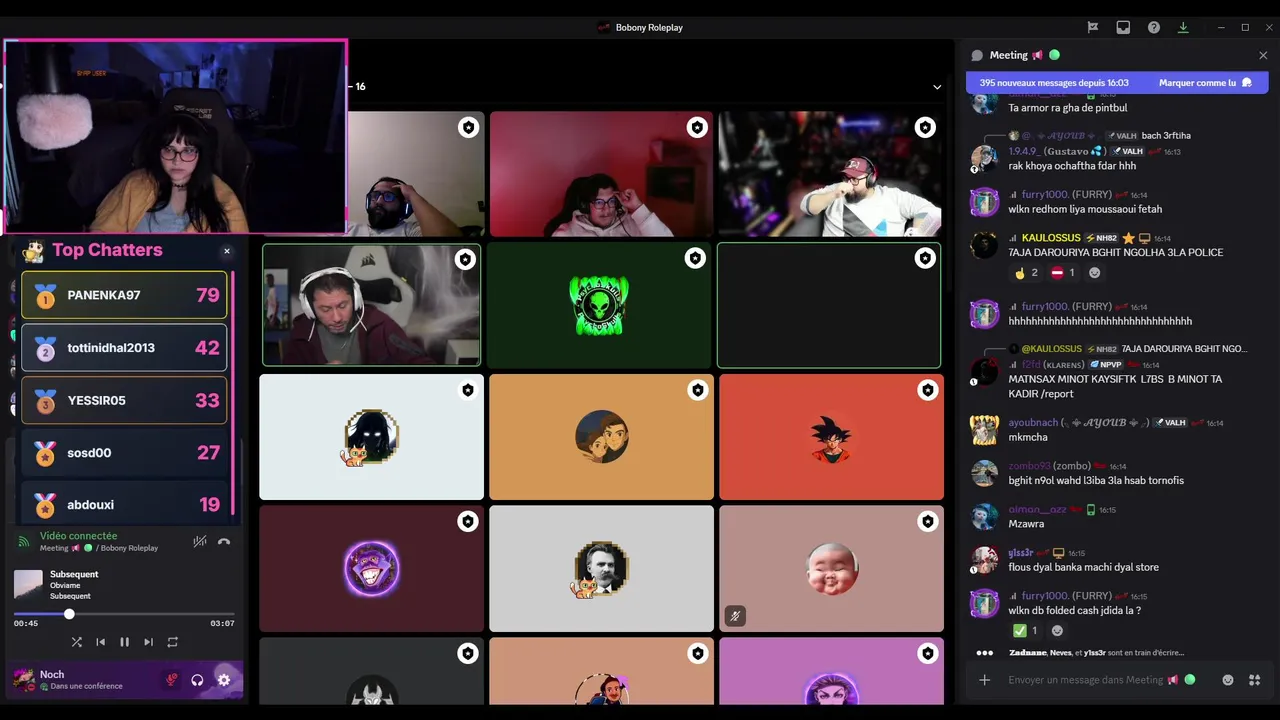The image size is (1280, 720).
Task: Click the Goku participant avatar
Action: [831, 437]
